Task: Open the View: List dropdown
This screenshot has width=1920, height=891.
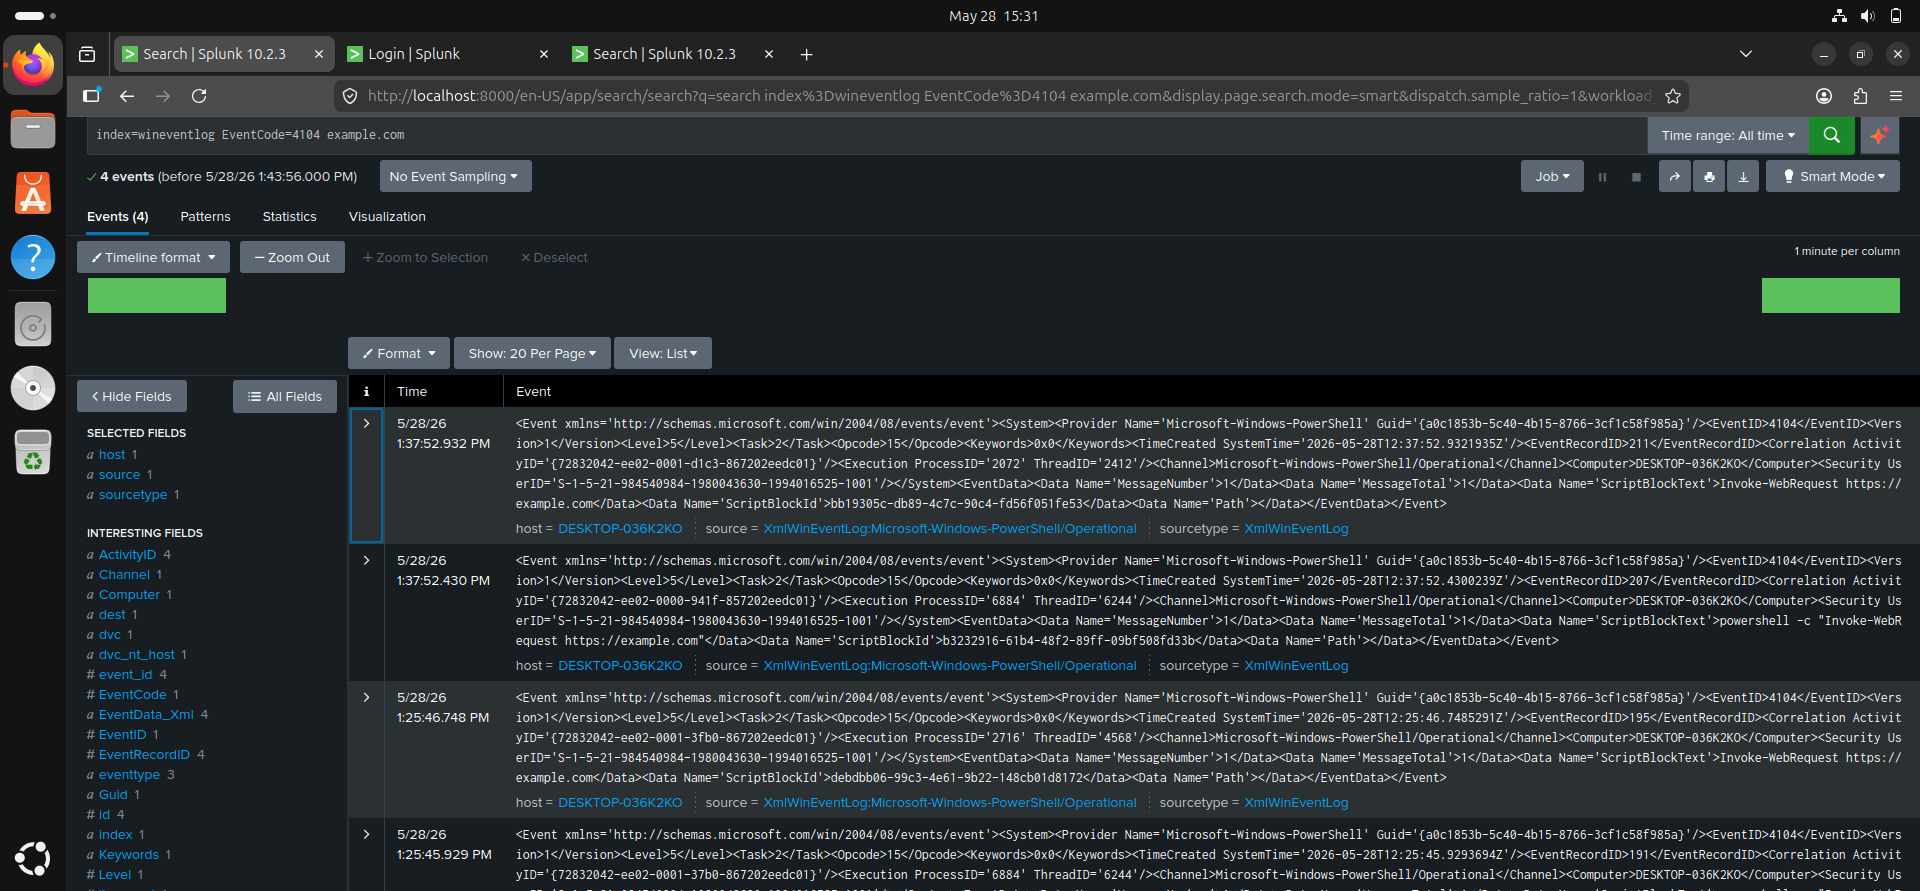Action: tap(663, 353)
